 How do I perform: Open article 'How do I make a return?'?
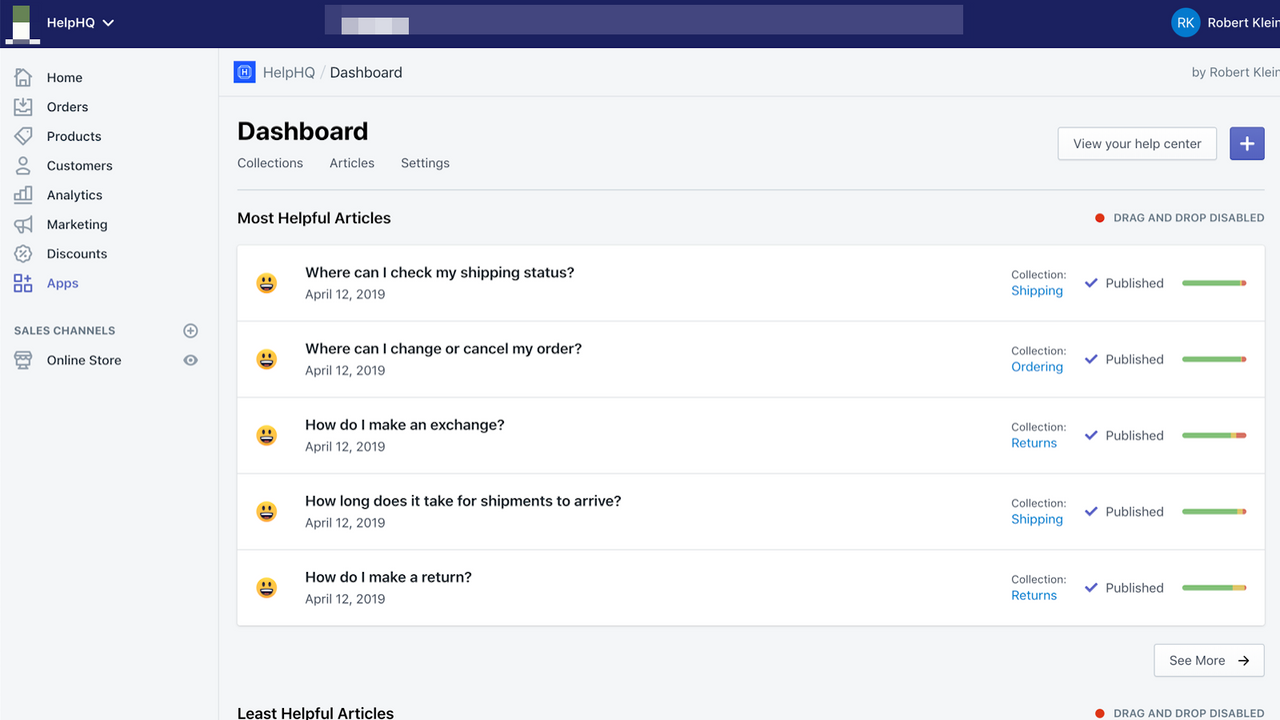[x=388, y=576]
